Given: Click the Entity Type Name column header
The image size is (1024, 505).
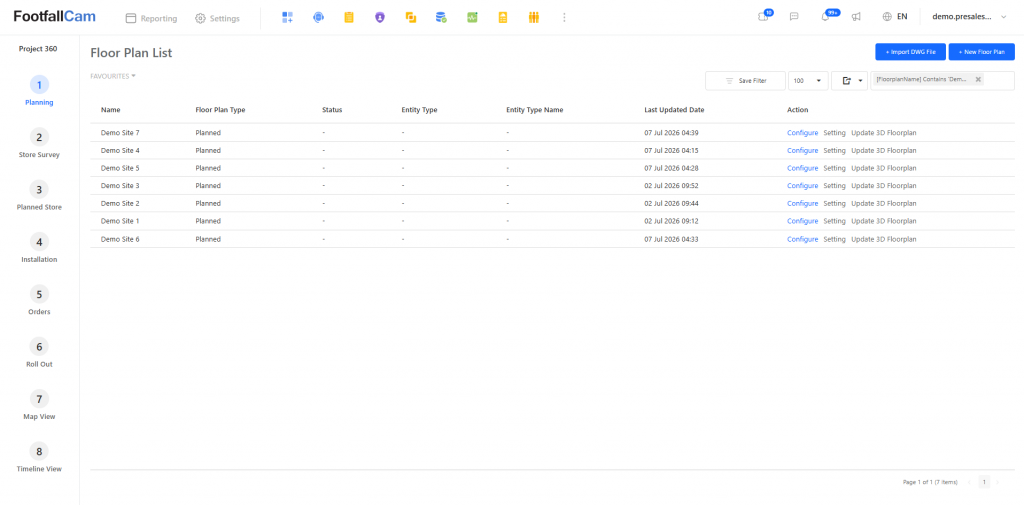Looking at the screenshot, I should (x=534, y=110).
